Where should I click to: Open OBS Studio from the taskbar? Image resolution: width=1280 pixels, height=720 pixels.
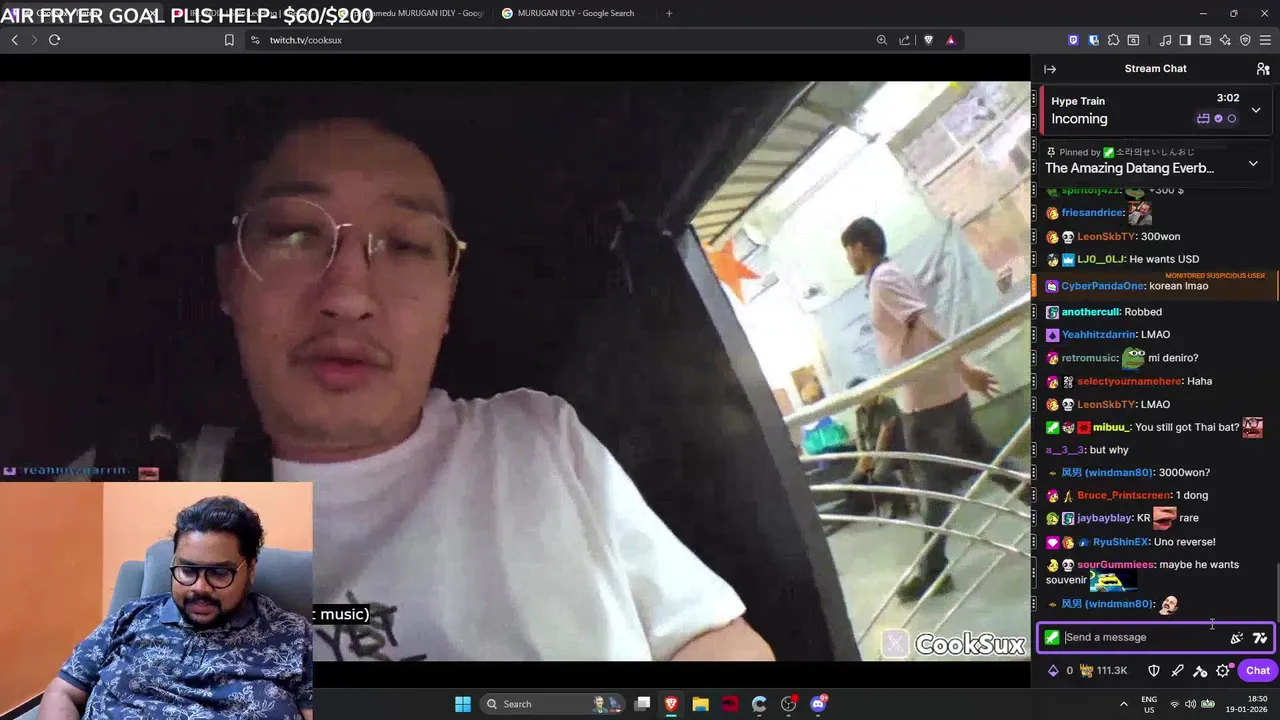coord(789,704)
